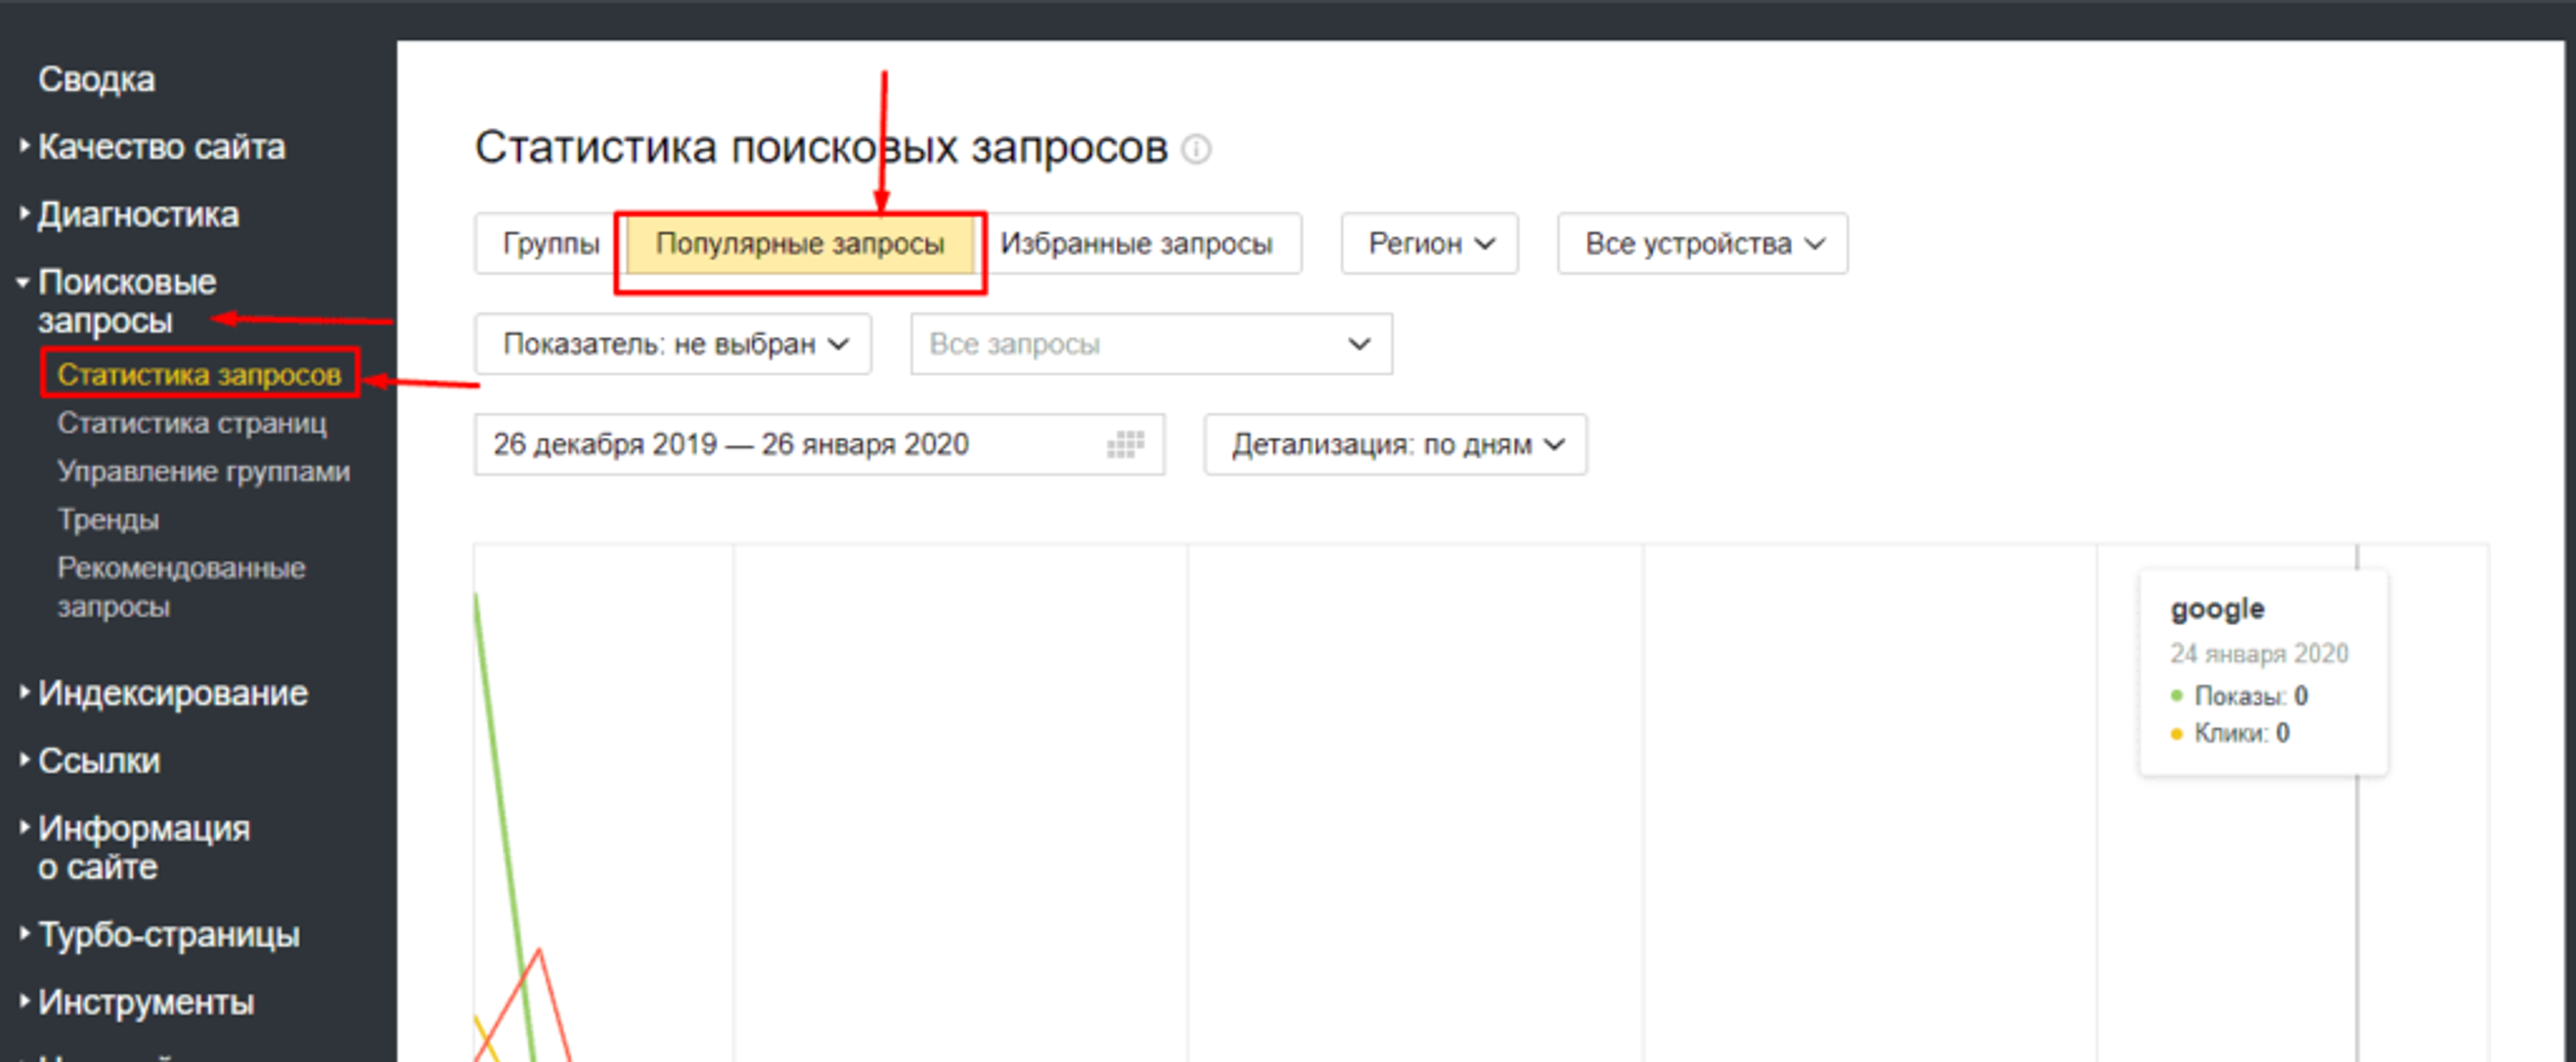
Task: Expand the Все устройства dropdown
Action: (1702, 243)
